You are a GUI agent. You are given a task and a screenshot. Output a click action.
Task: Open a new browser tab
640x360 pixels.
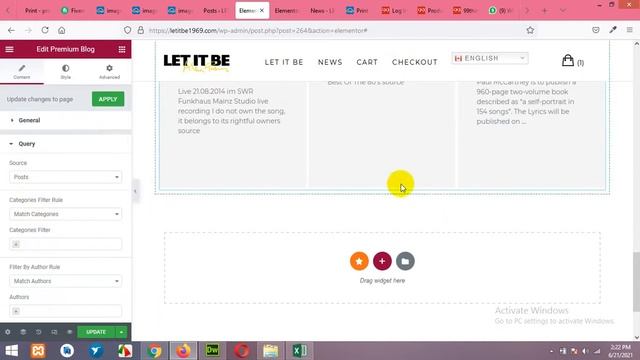point(544,11)
